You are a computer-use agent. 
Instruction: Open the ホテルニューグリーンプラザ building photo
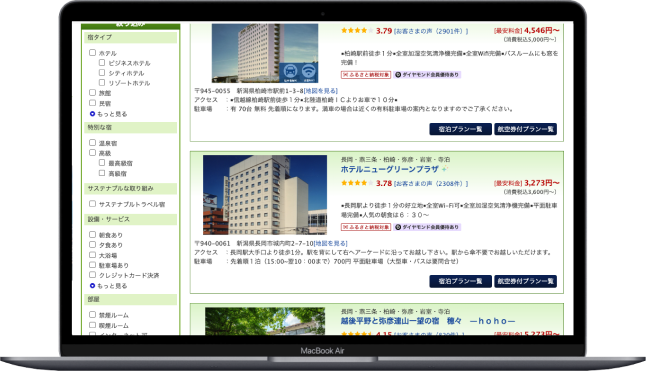(x=265, y=195)
